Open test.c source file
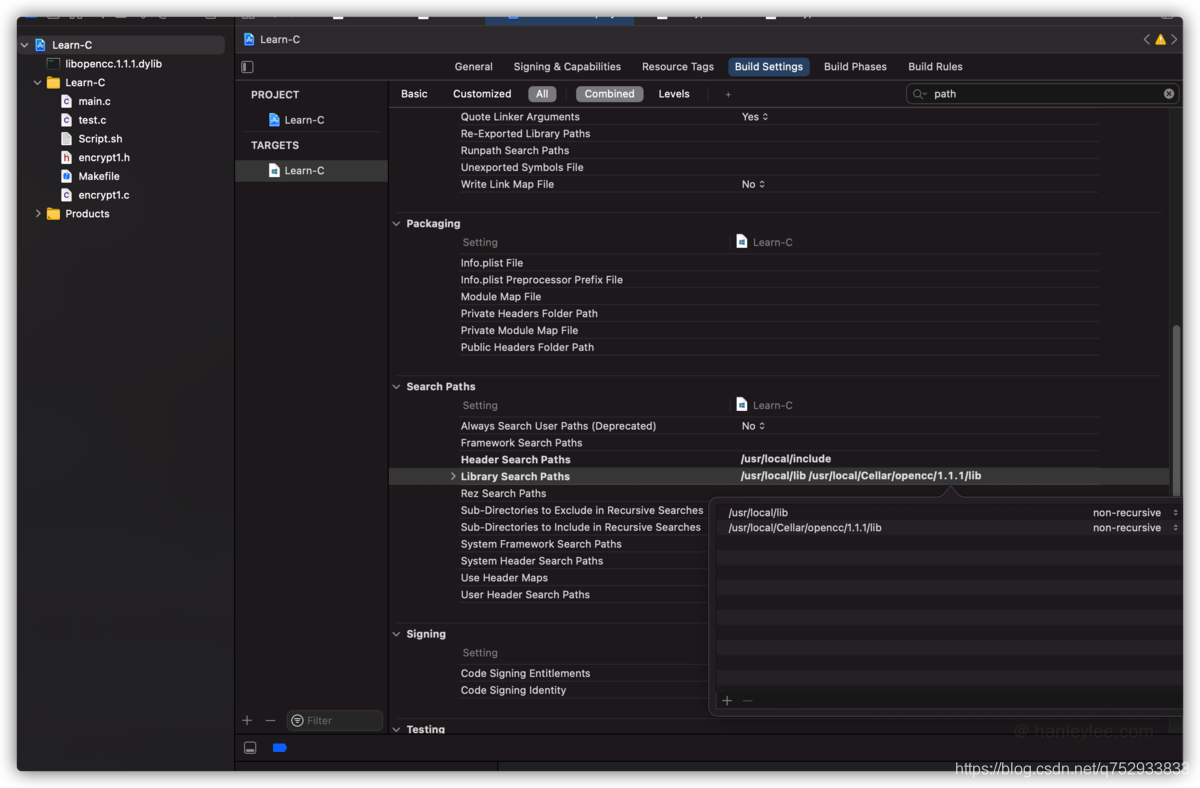This screenshot has width=1200, height=788. pyautogui.click(x=92, y=120)
